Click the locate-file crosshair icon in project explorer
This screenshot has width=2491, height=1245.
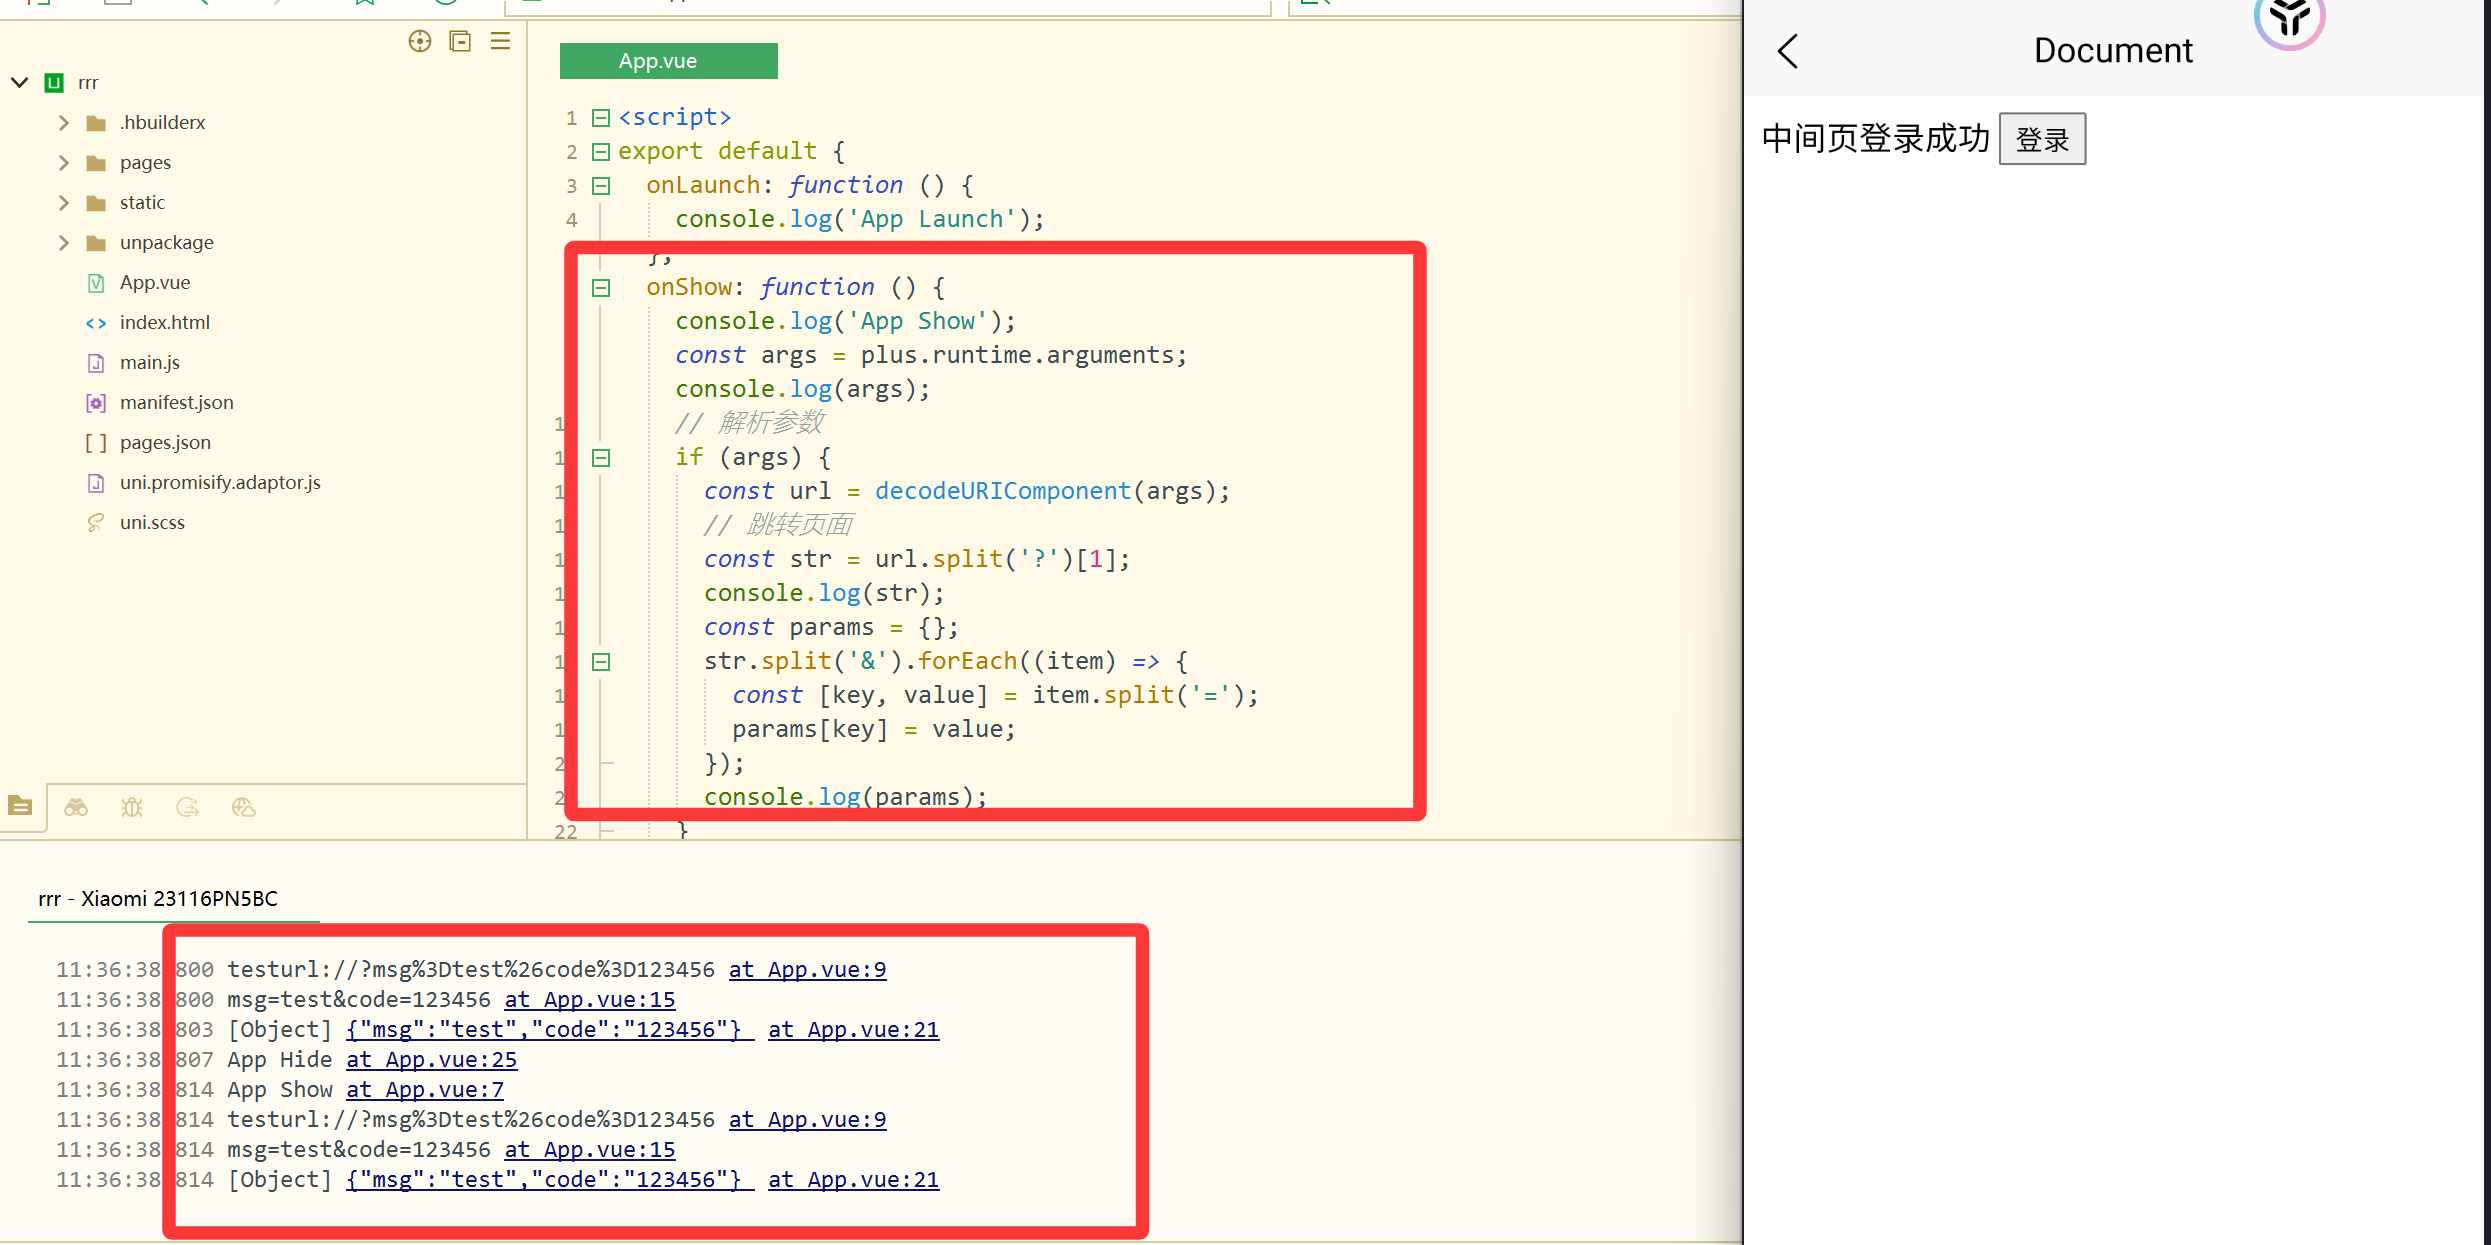point(420,41)
